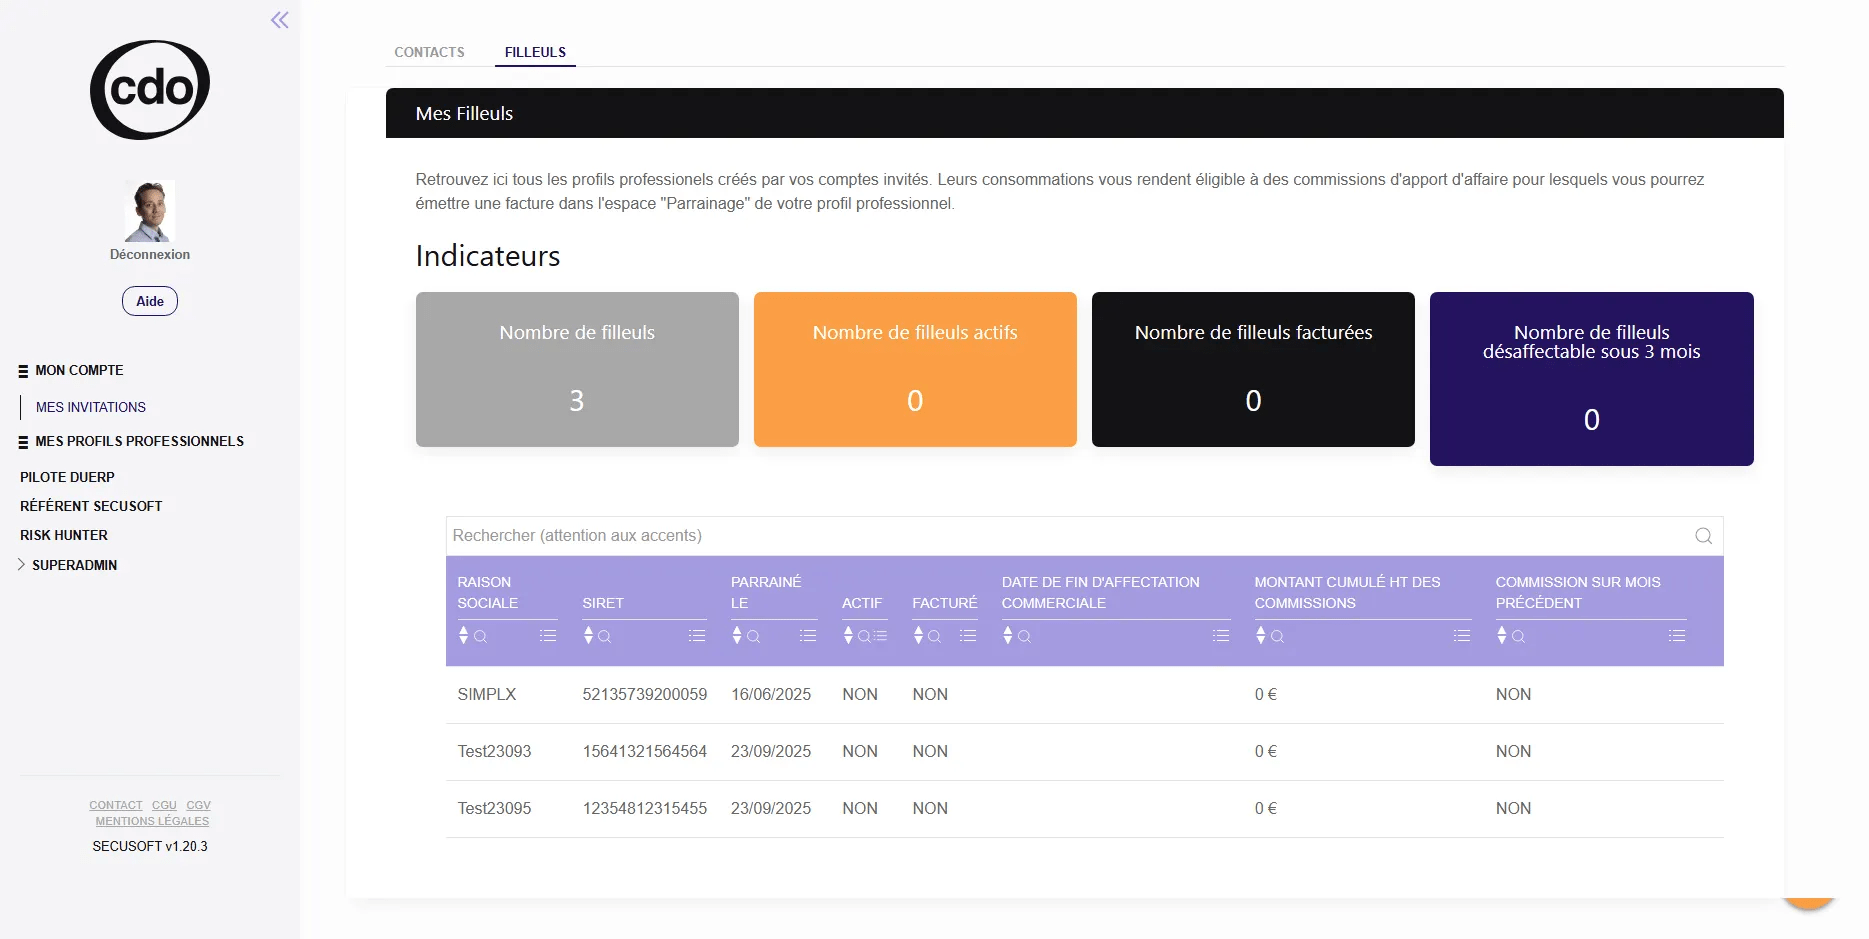This screenshot has width=1869, height=939.
Task: Click the search icon under SIRET column
Action: pos(604,636)
